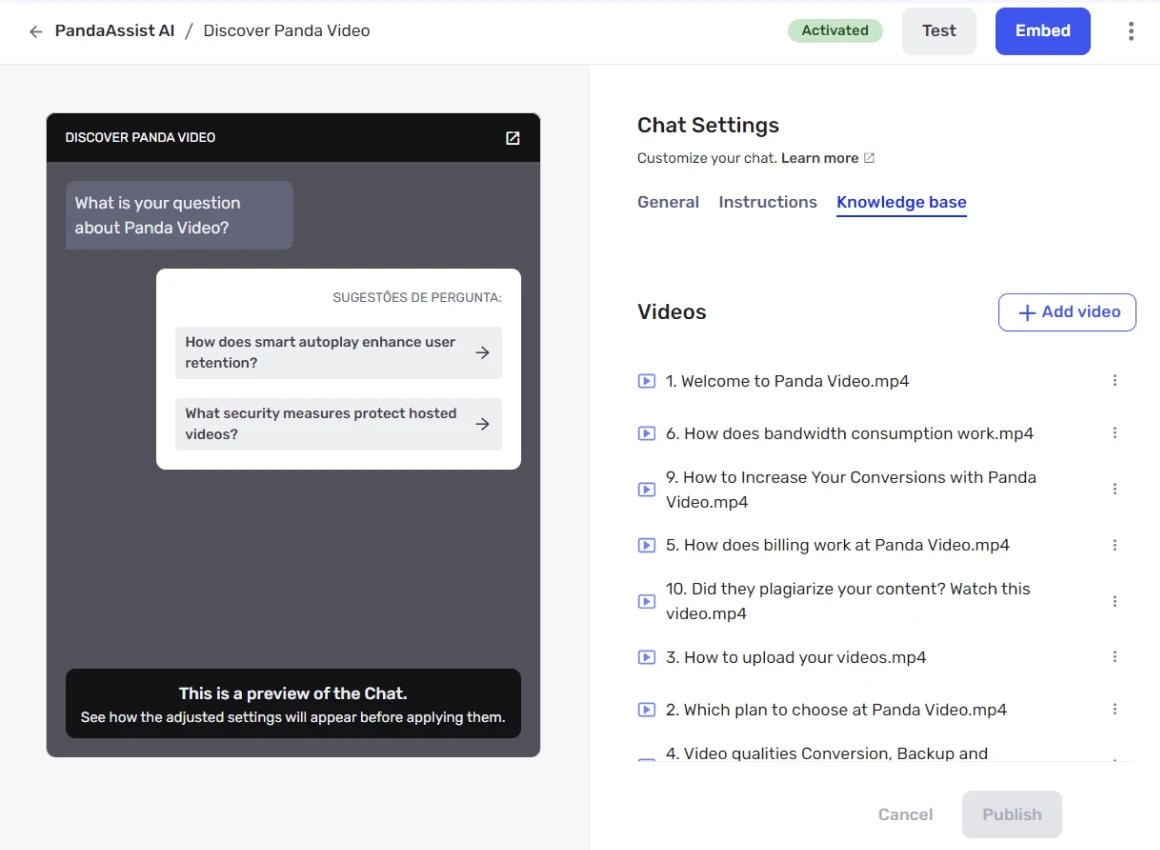1160x850 pixels.
Task: Open options menu for upload your videos.mp4
Action: tap(1115, 657)
